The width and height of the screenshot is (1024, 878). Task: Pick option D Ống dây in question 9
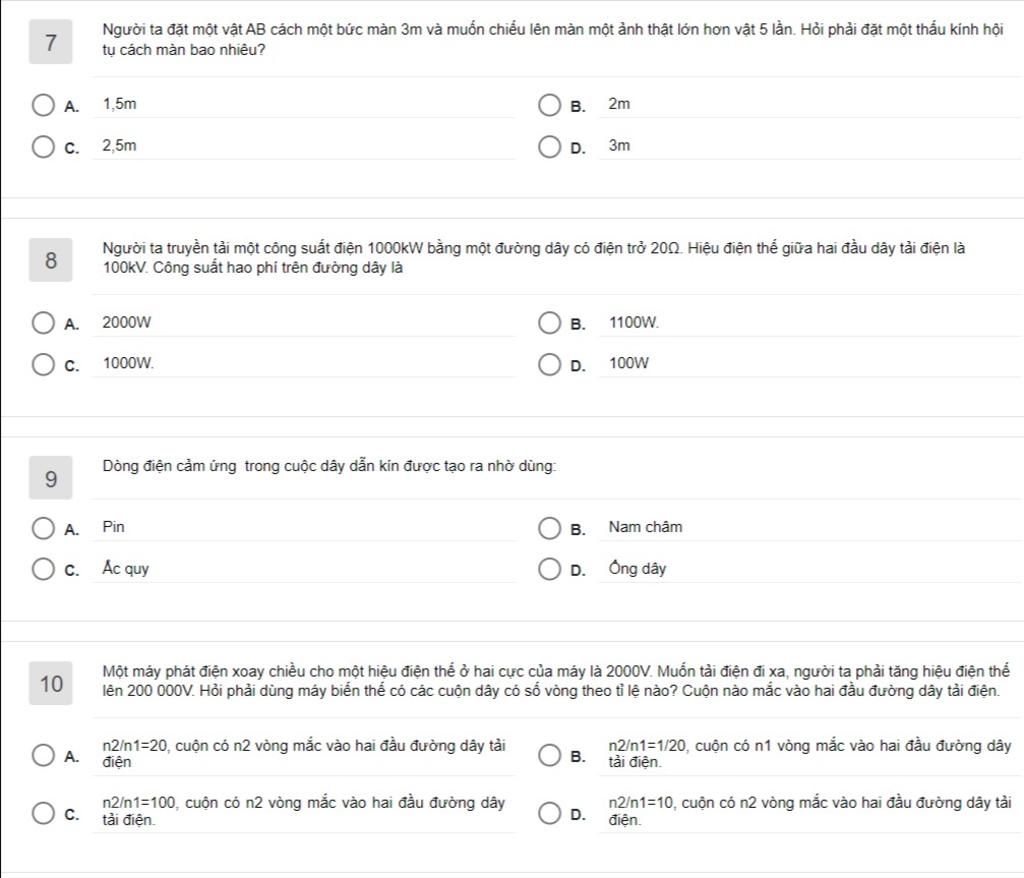(549, 569)
